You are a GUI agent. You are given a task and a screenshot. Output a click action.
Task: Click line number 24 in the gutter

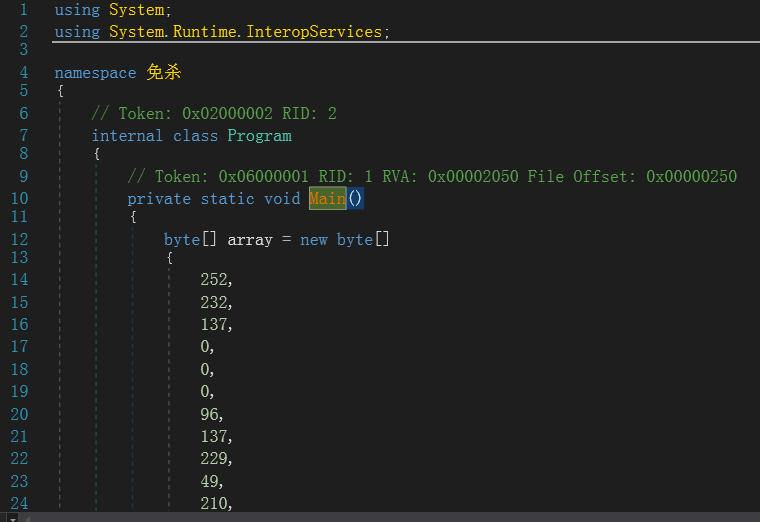19,503
